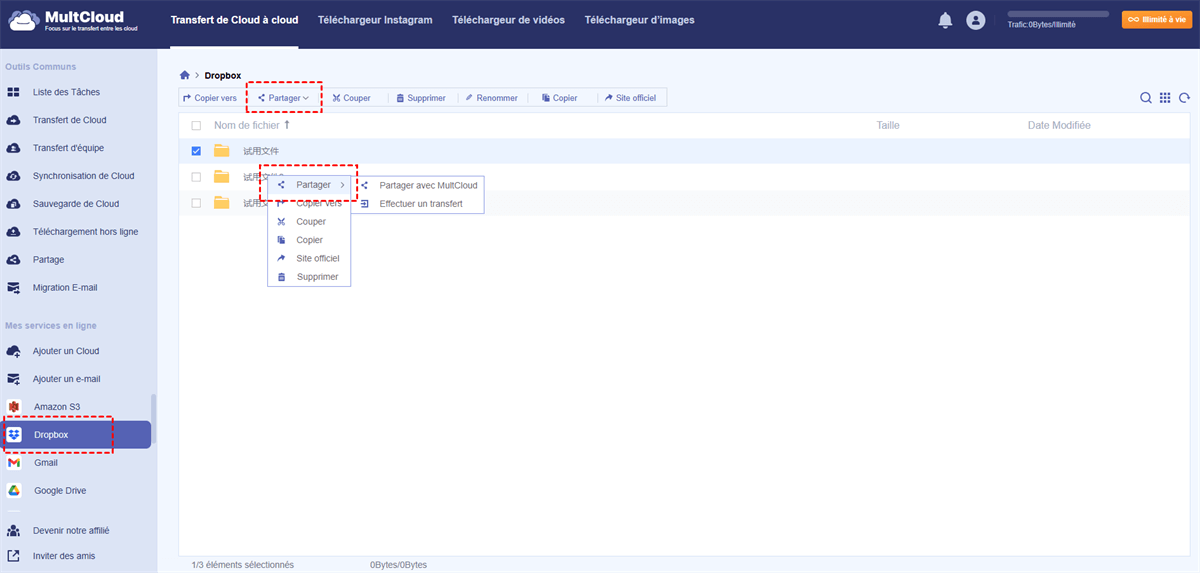Expand Partager submenu in context menu
Image resolution: width=1200 pixels, height=573 pixels.
[313, 185]
